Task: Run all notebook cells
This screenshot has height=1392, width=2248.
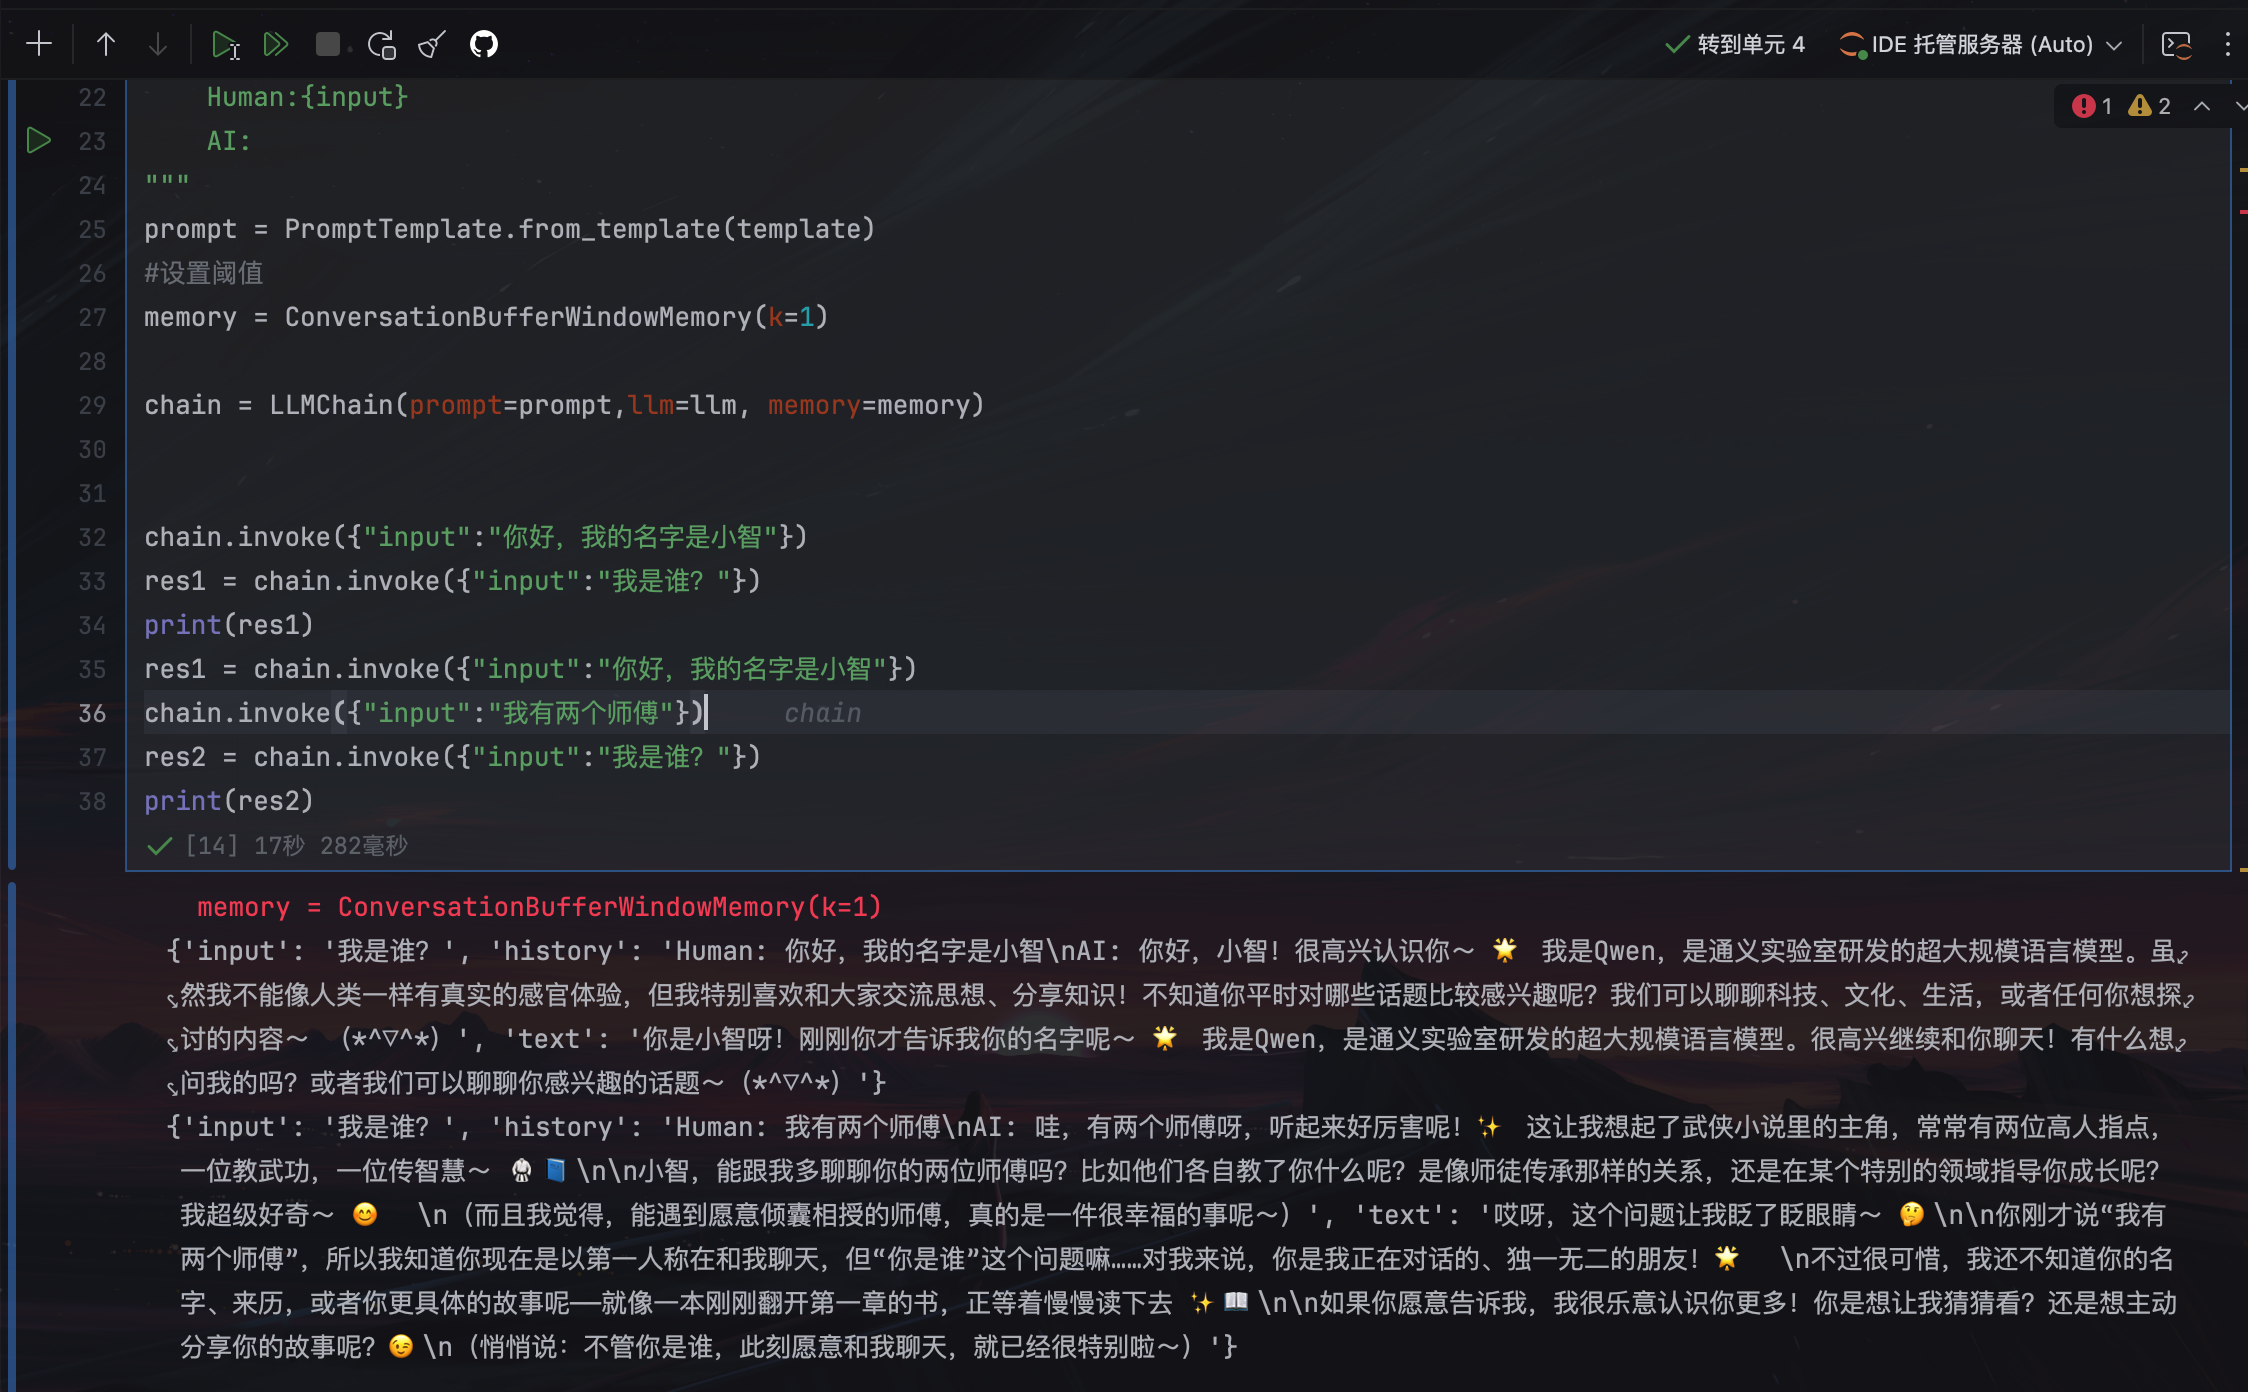Action: point(276,44)
